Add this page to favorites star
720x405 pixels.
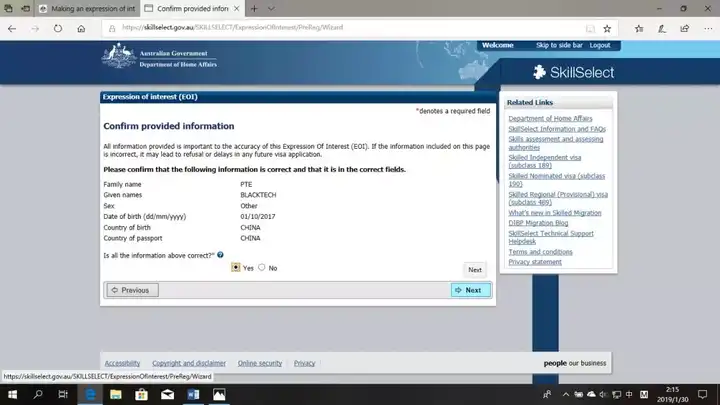[x=607, y=28]
